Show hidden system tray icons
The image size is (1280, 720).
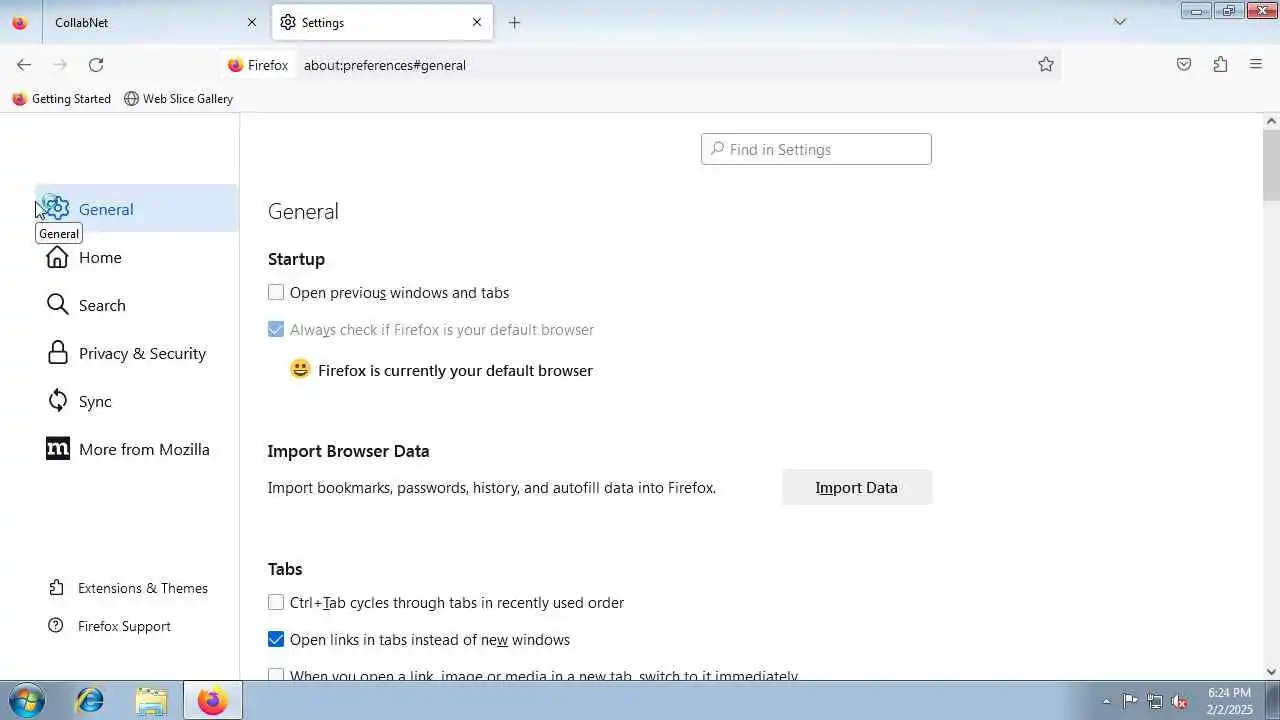(1106, 701)
